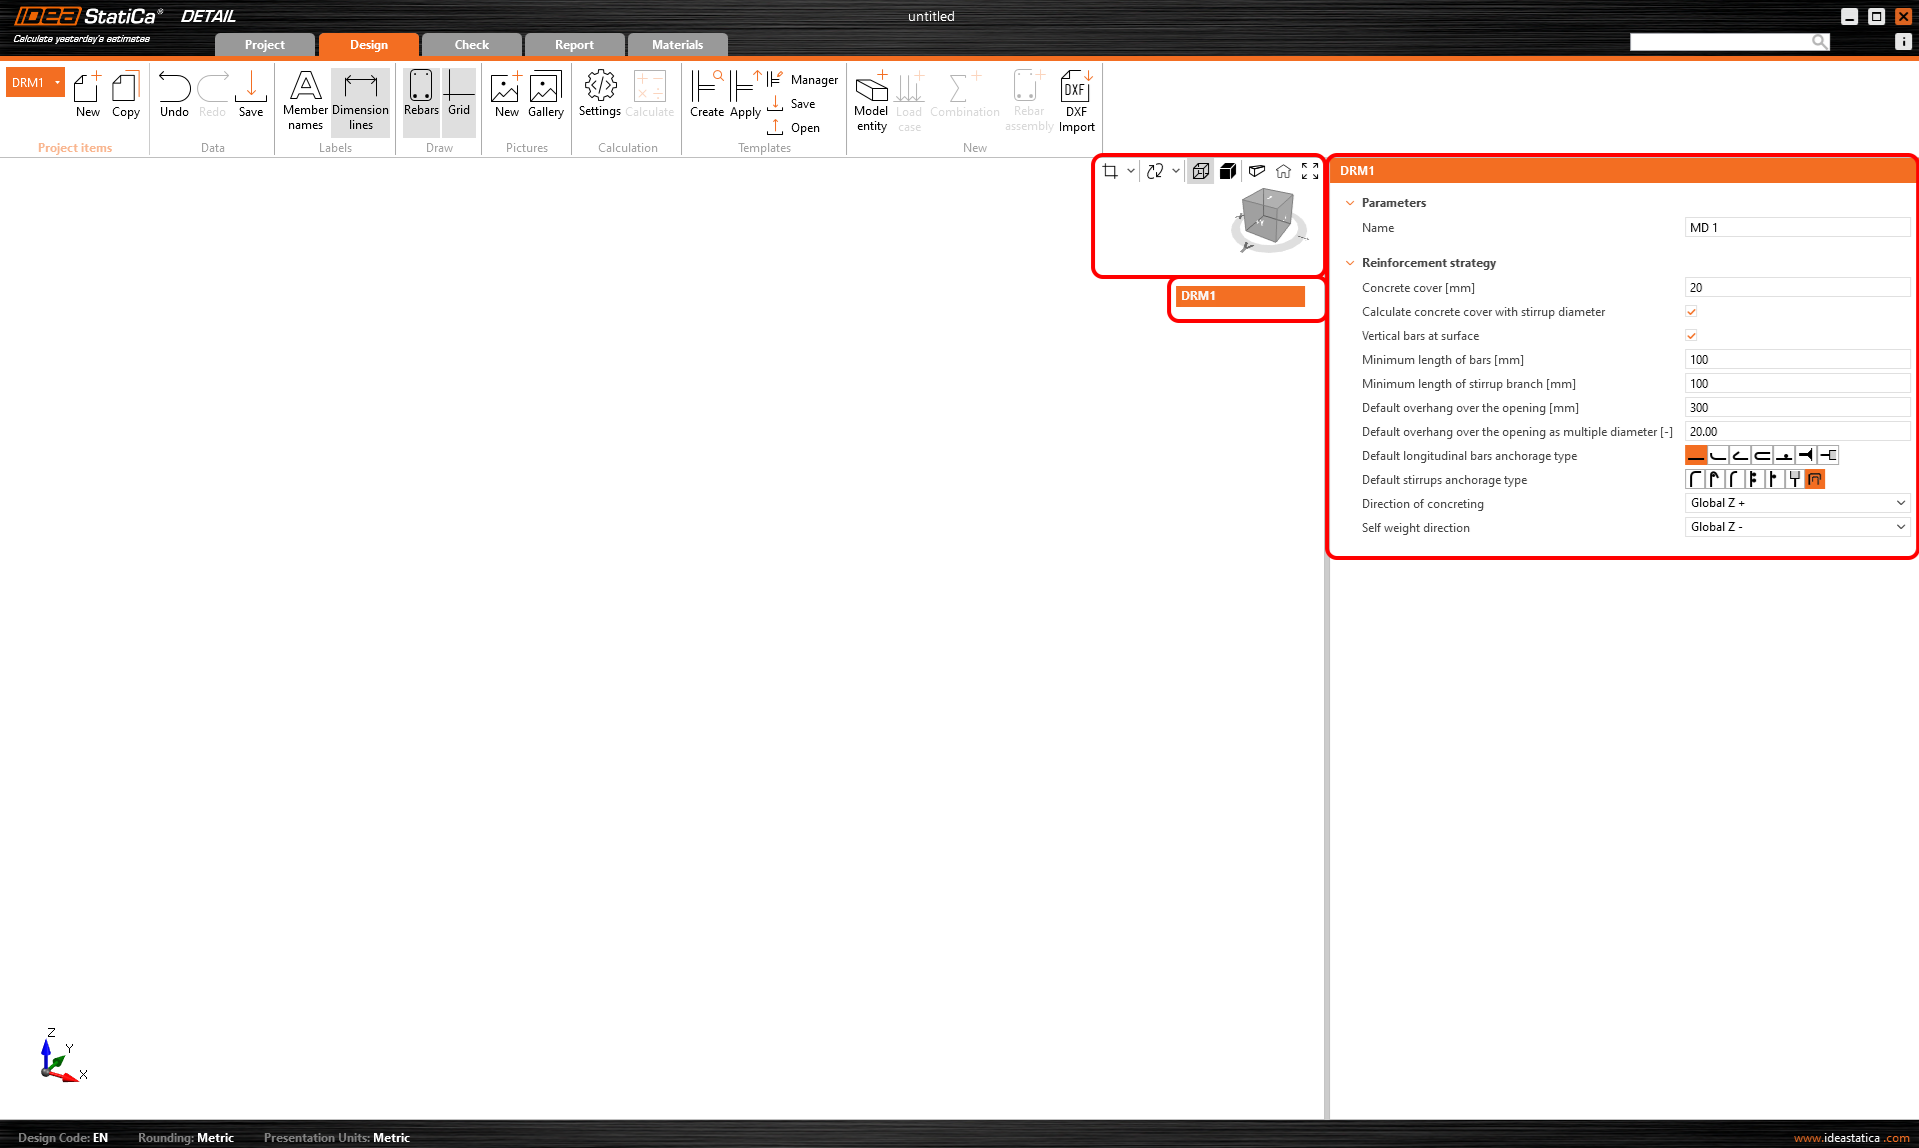1919x1148 pixels.
Task: Click Open in the Templates group
Action: (794, 128)
